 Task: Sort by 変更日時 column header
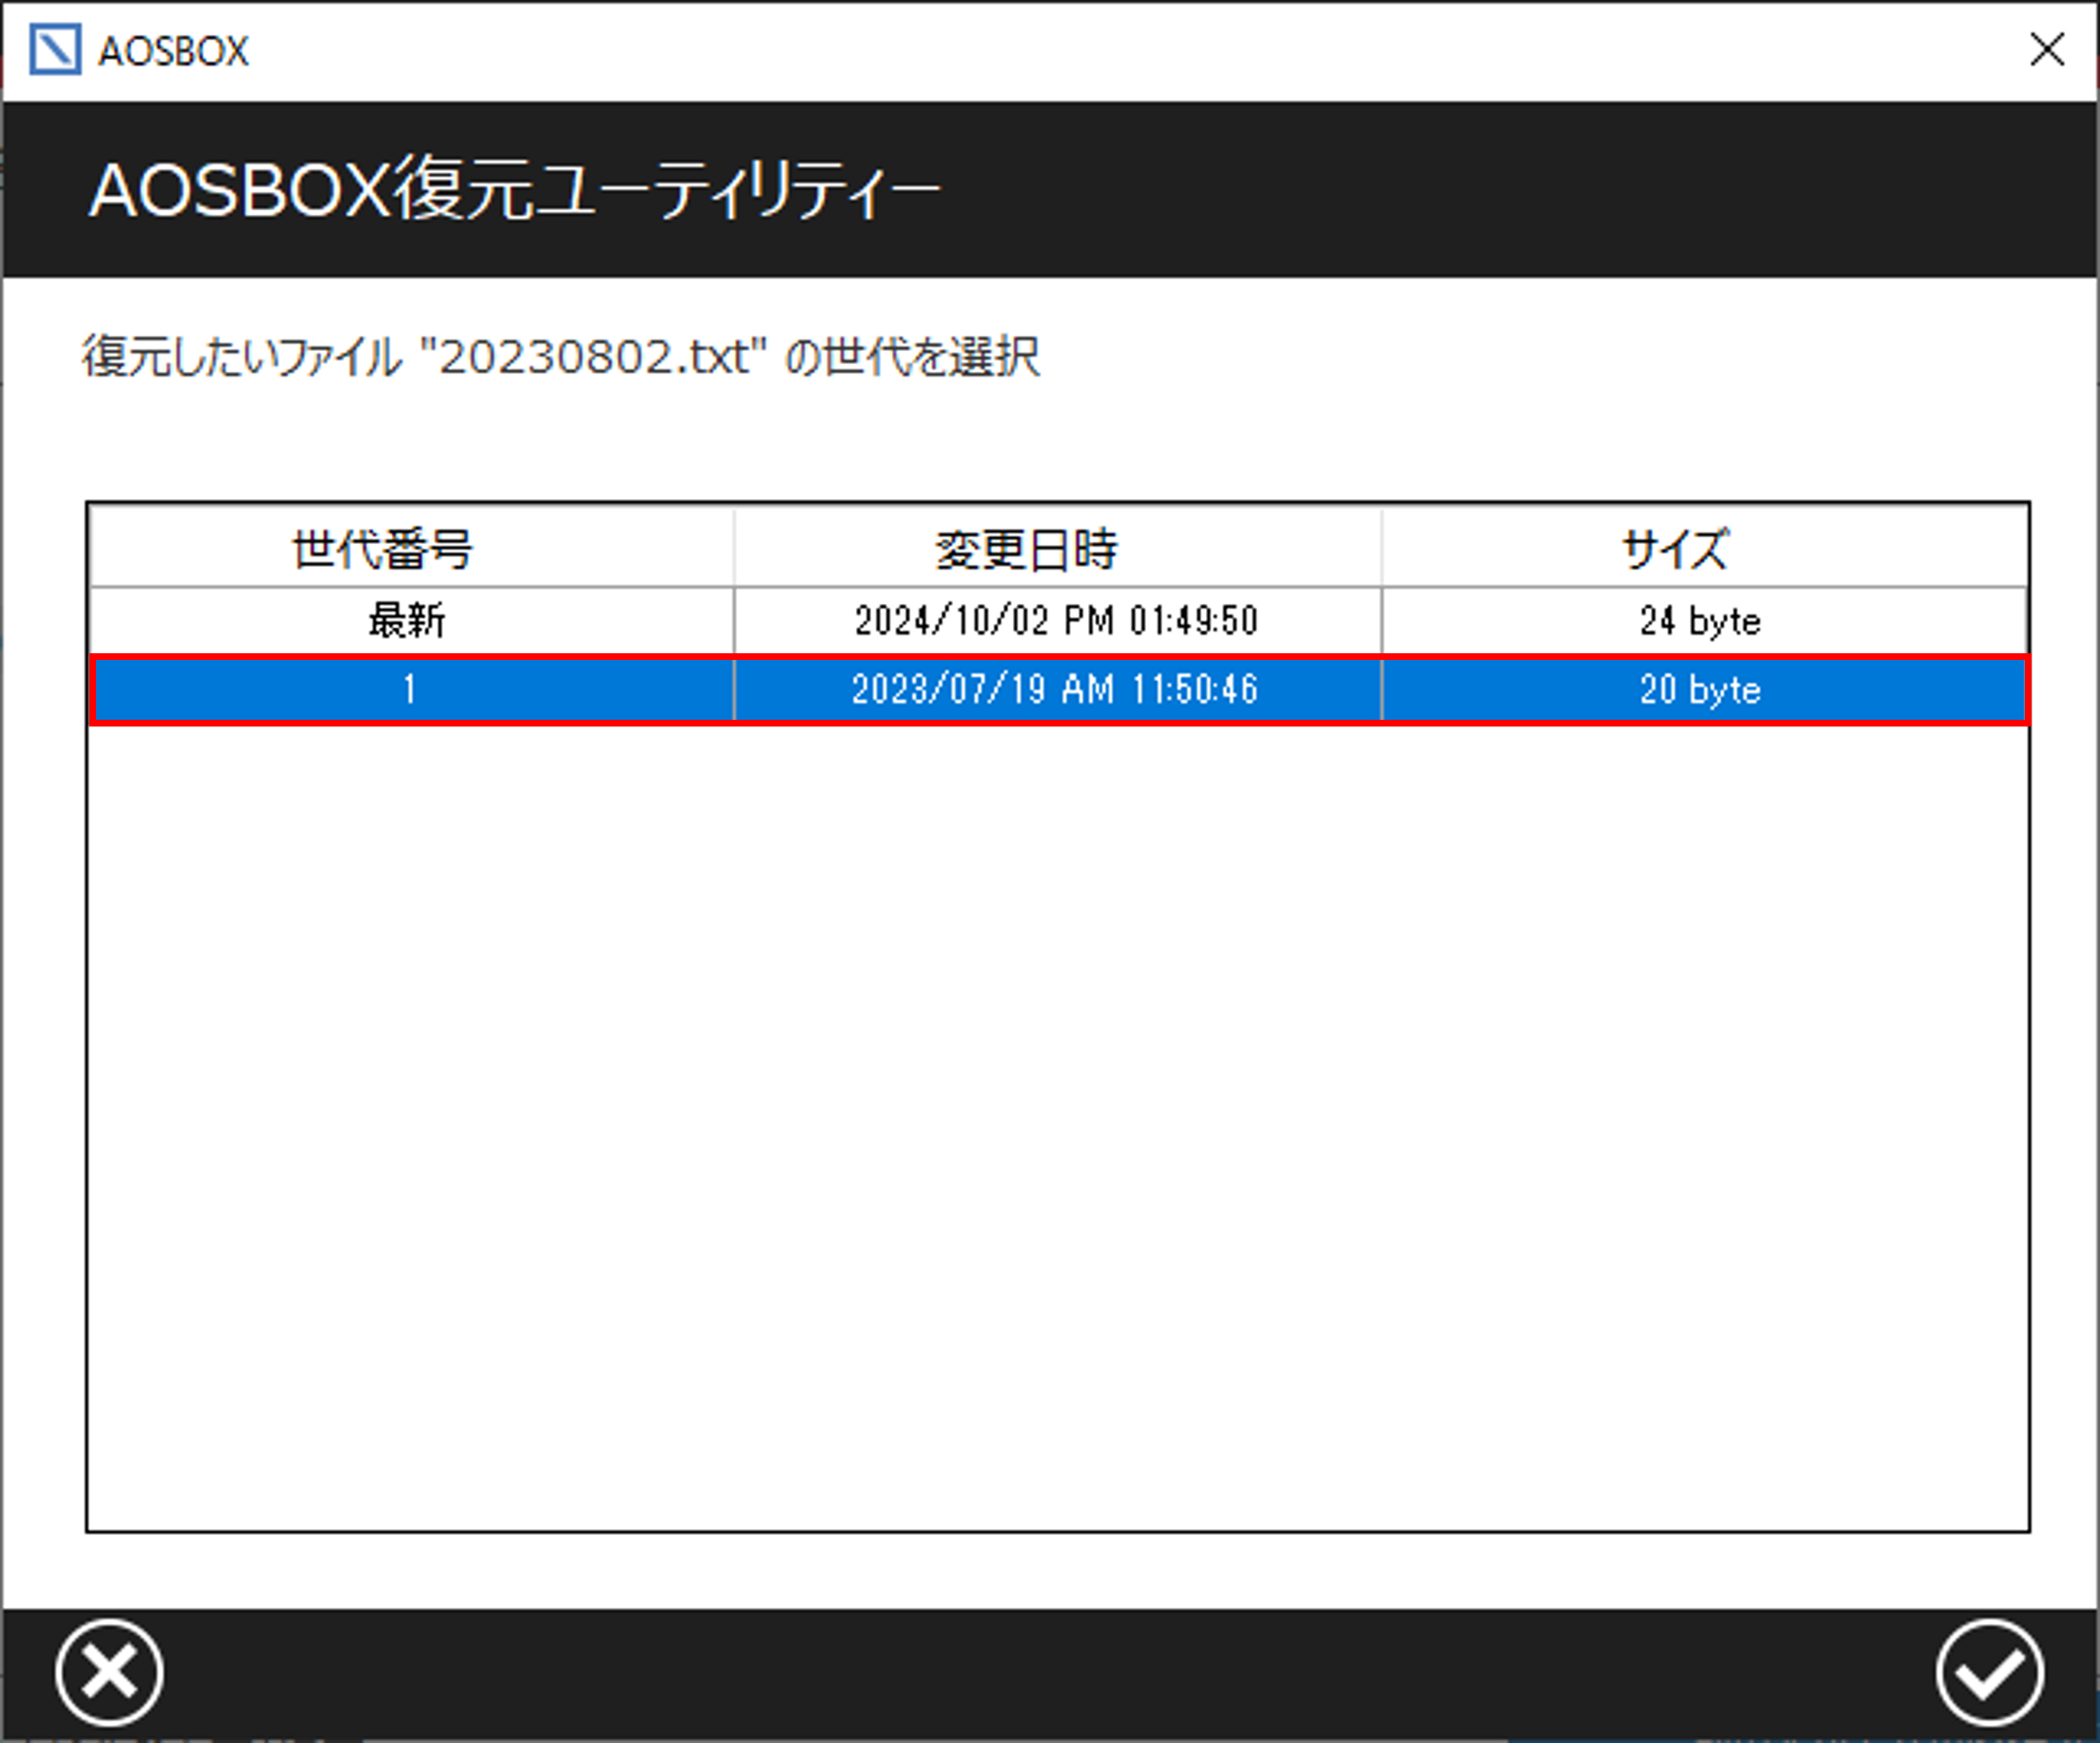coord(1057,548)
